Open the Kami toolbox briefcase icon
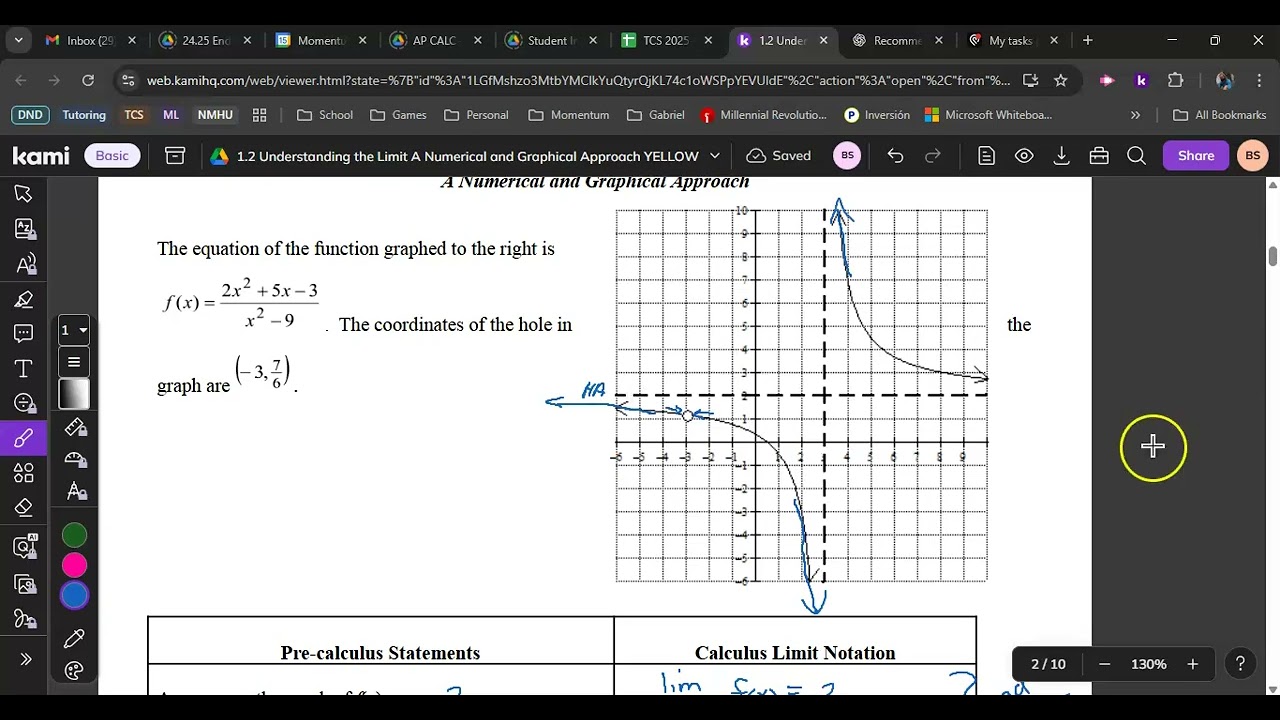The width and height of the screenshot is (1280, 720). click(x=1099, y=156)
